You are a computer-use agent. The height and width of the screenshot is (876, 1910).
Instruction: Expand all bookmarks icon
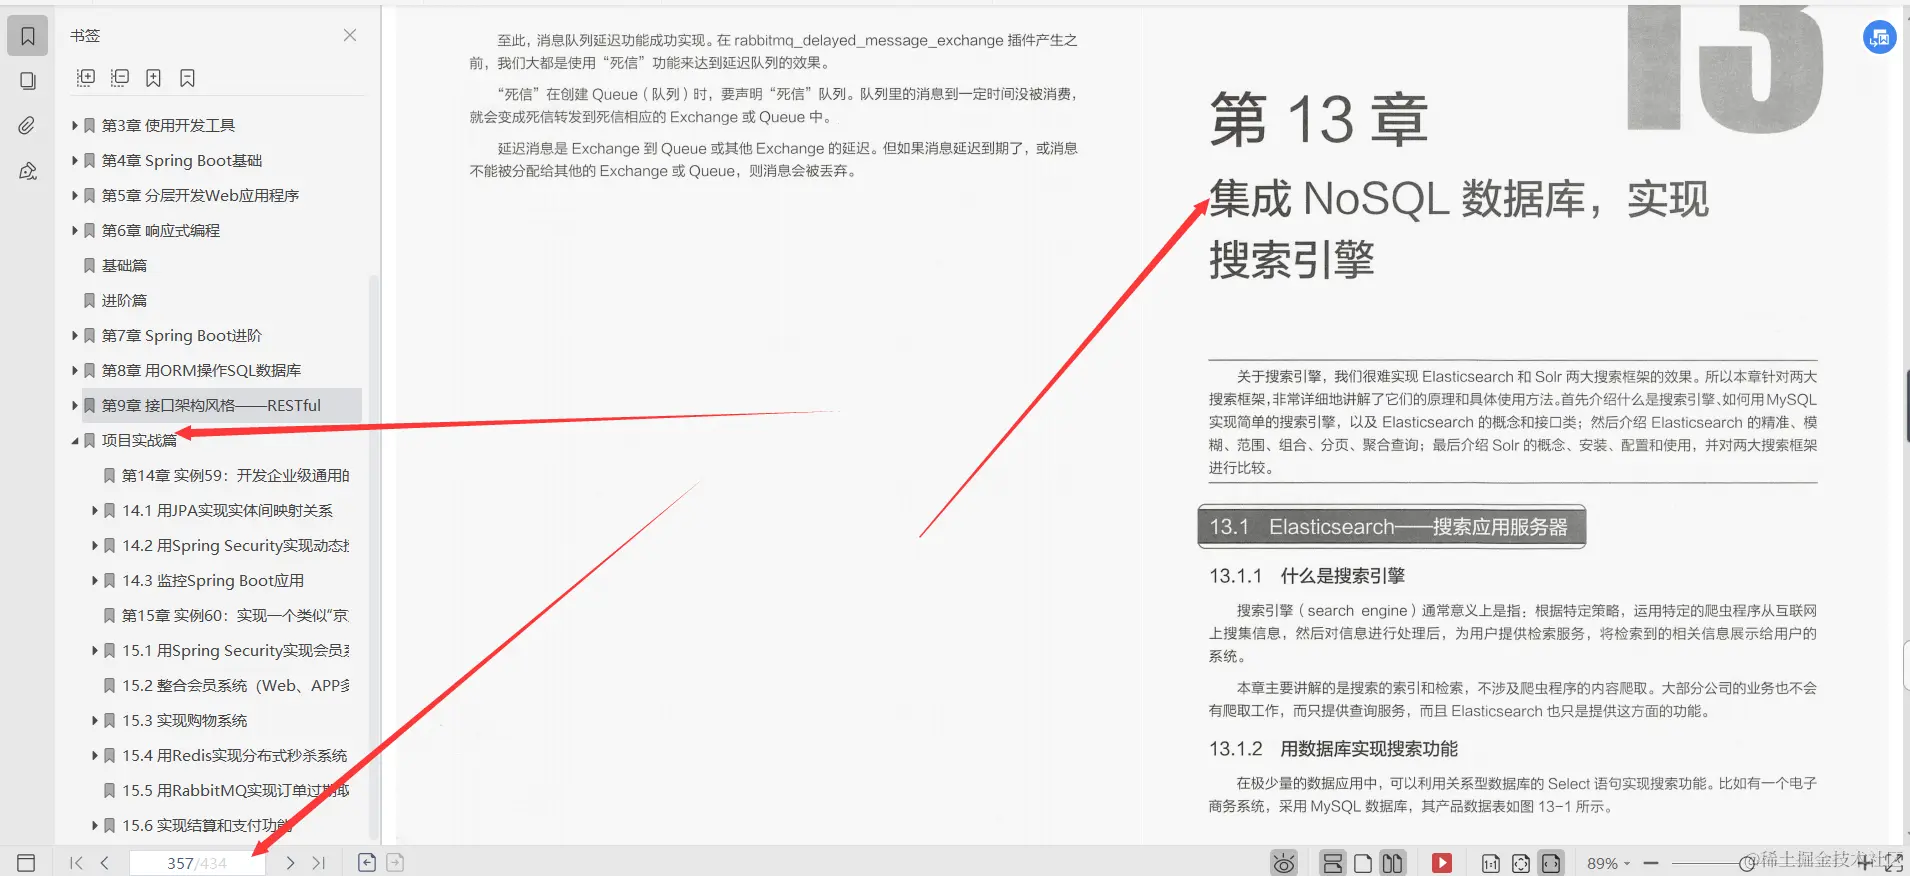(86, 78)
